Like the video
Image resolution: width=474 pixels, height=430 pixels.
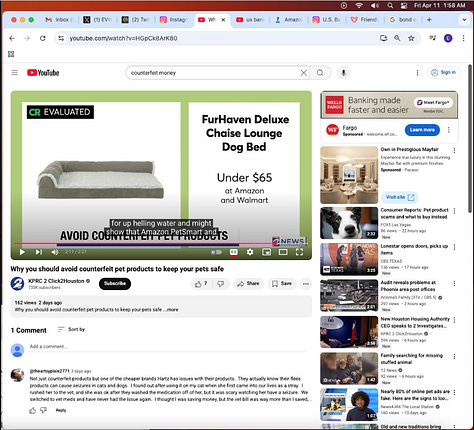tap(201, 284)
